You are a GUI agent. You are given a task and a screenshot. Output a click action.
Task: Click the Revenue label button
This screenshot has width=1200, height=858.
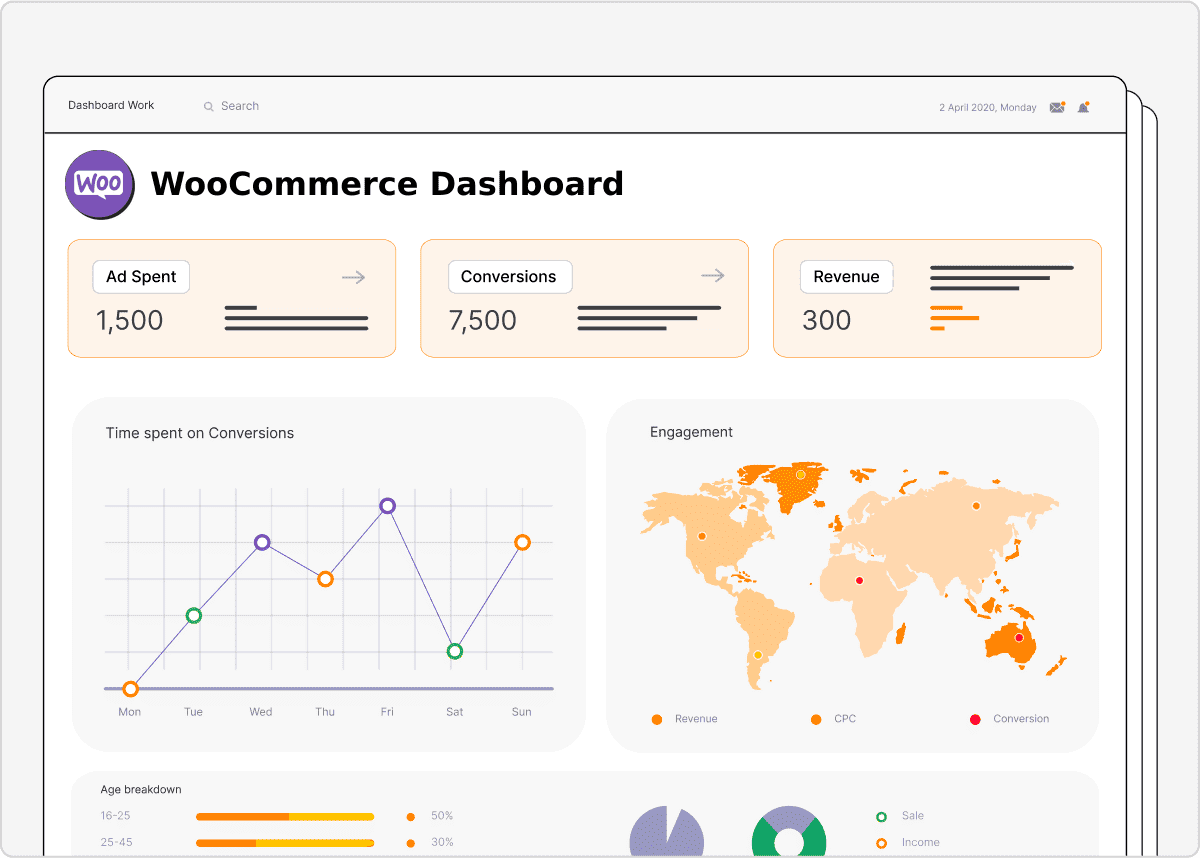click(x=846, y=277)
